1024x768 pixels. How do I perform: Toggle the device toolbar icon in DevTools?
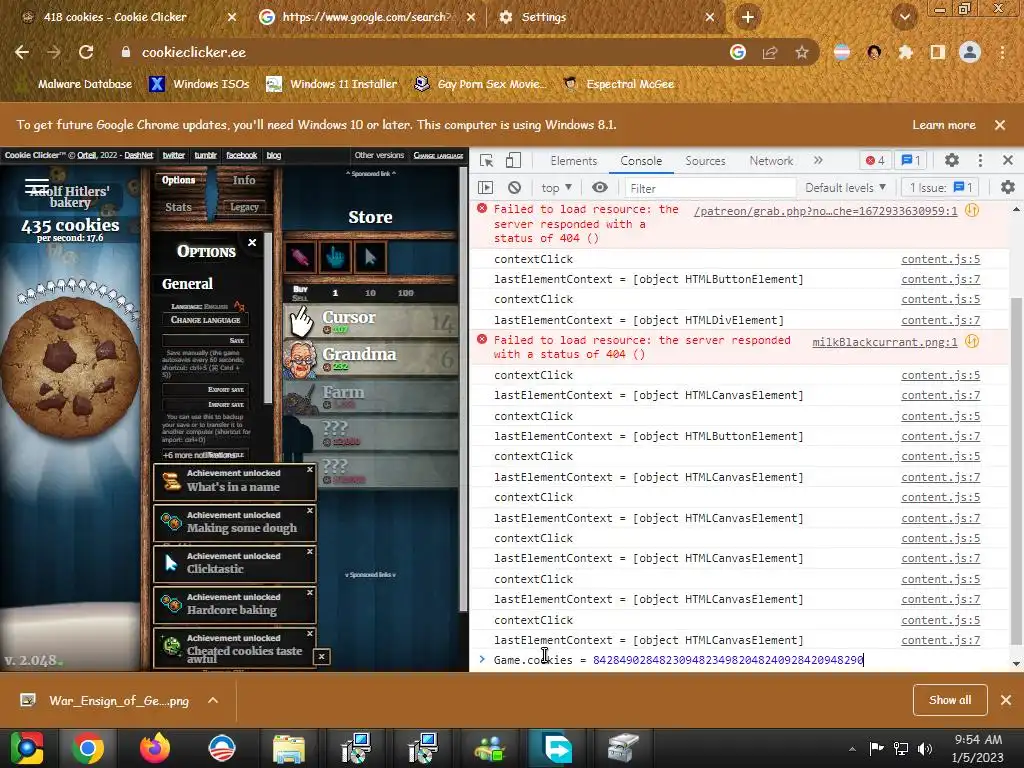[x=513, y=161]
